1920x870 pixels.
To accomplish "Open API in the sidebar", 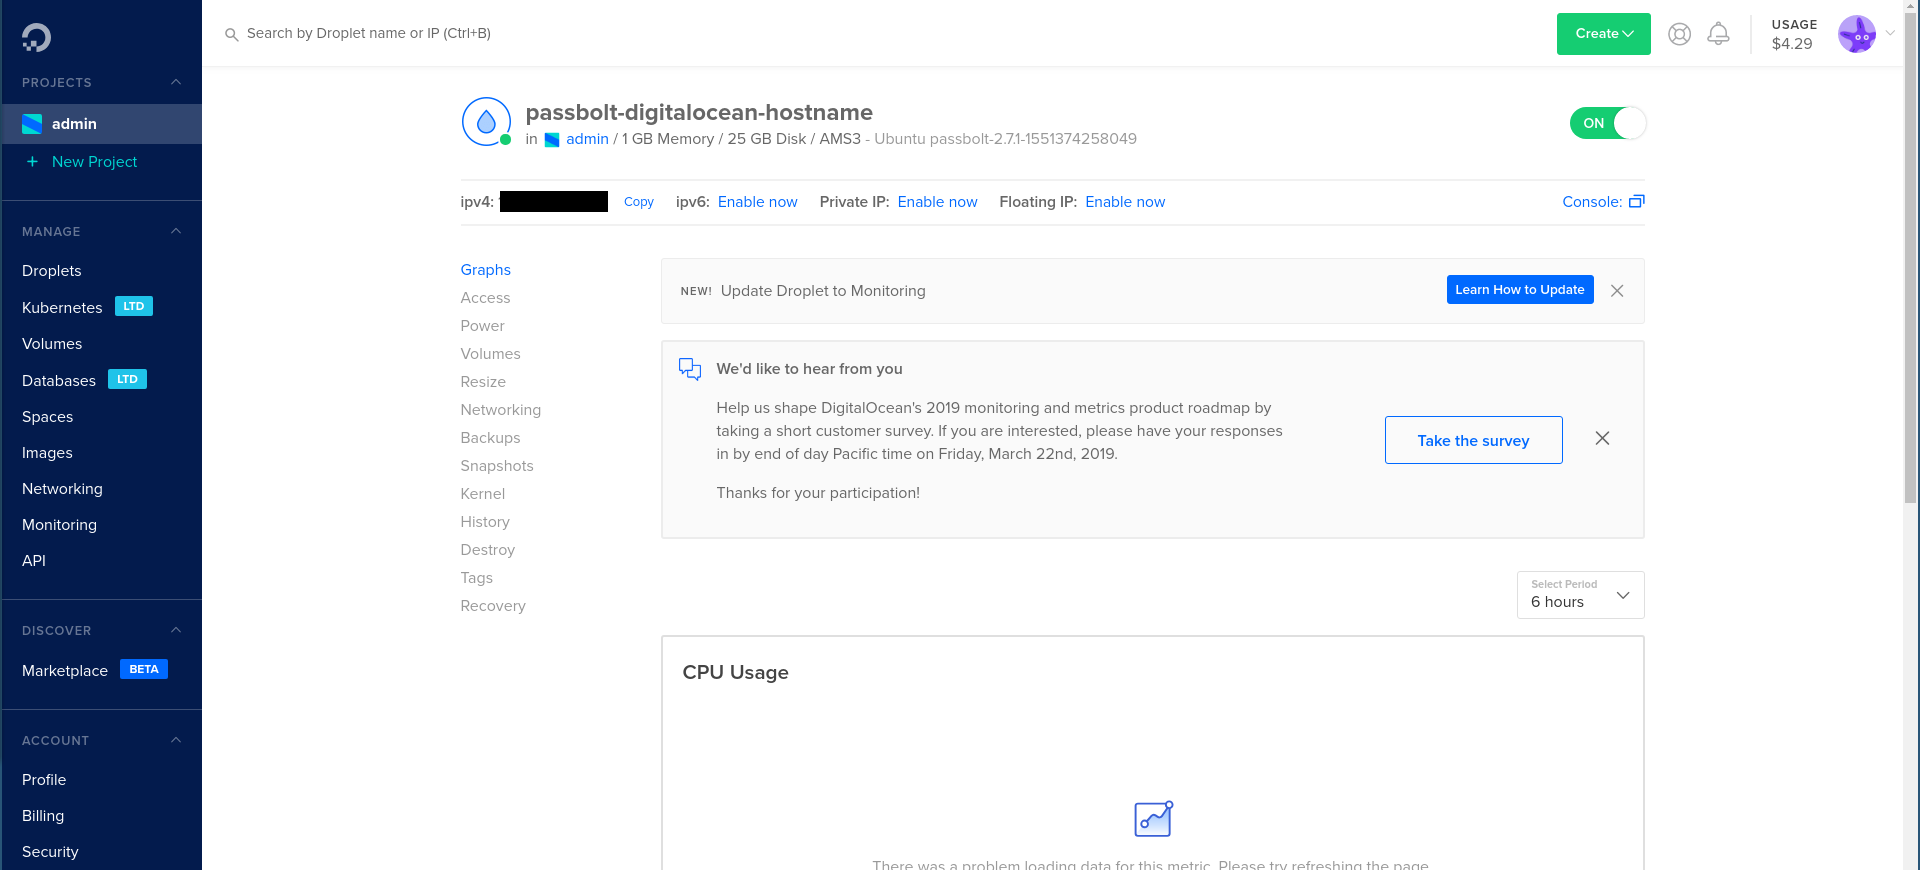I will click(x=34, y=561).
